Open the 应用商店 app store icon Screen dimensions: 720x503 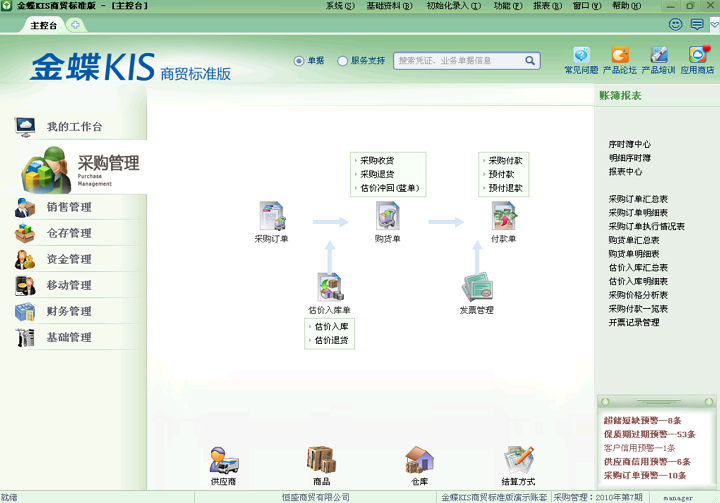point(697,56)
